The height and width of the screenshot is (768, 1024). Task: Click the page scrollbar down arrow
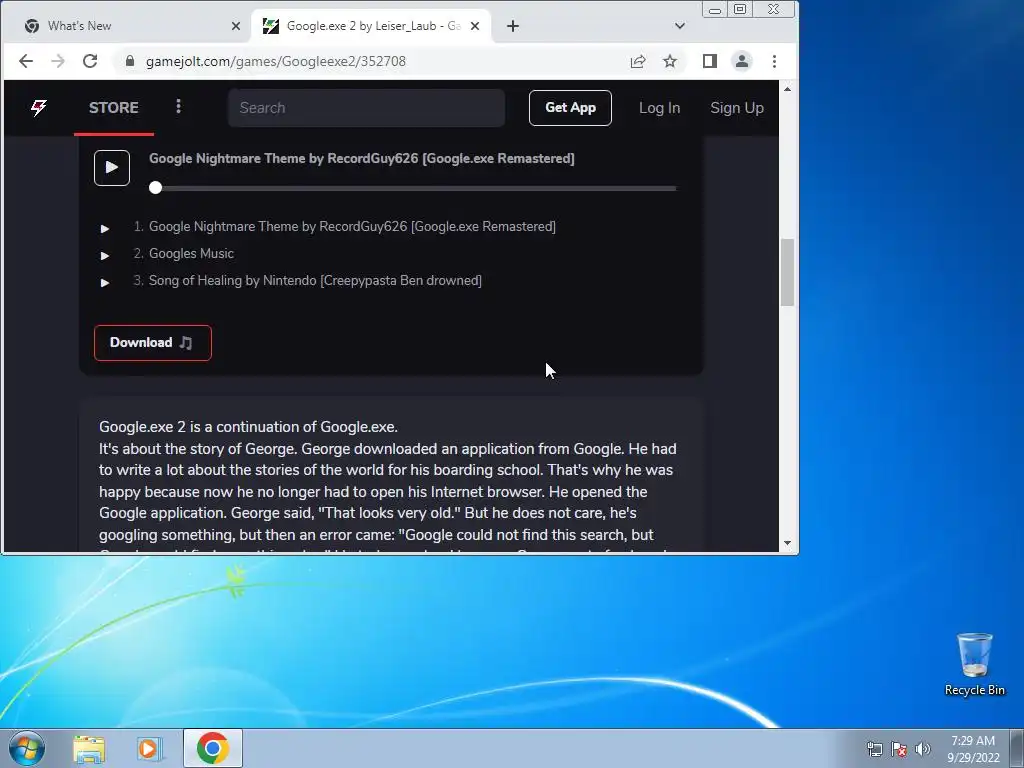tap(788, 543)
